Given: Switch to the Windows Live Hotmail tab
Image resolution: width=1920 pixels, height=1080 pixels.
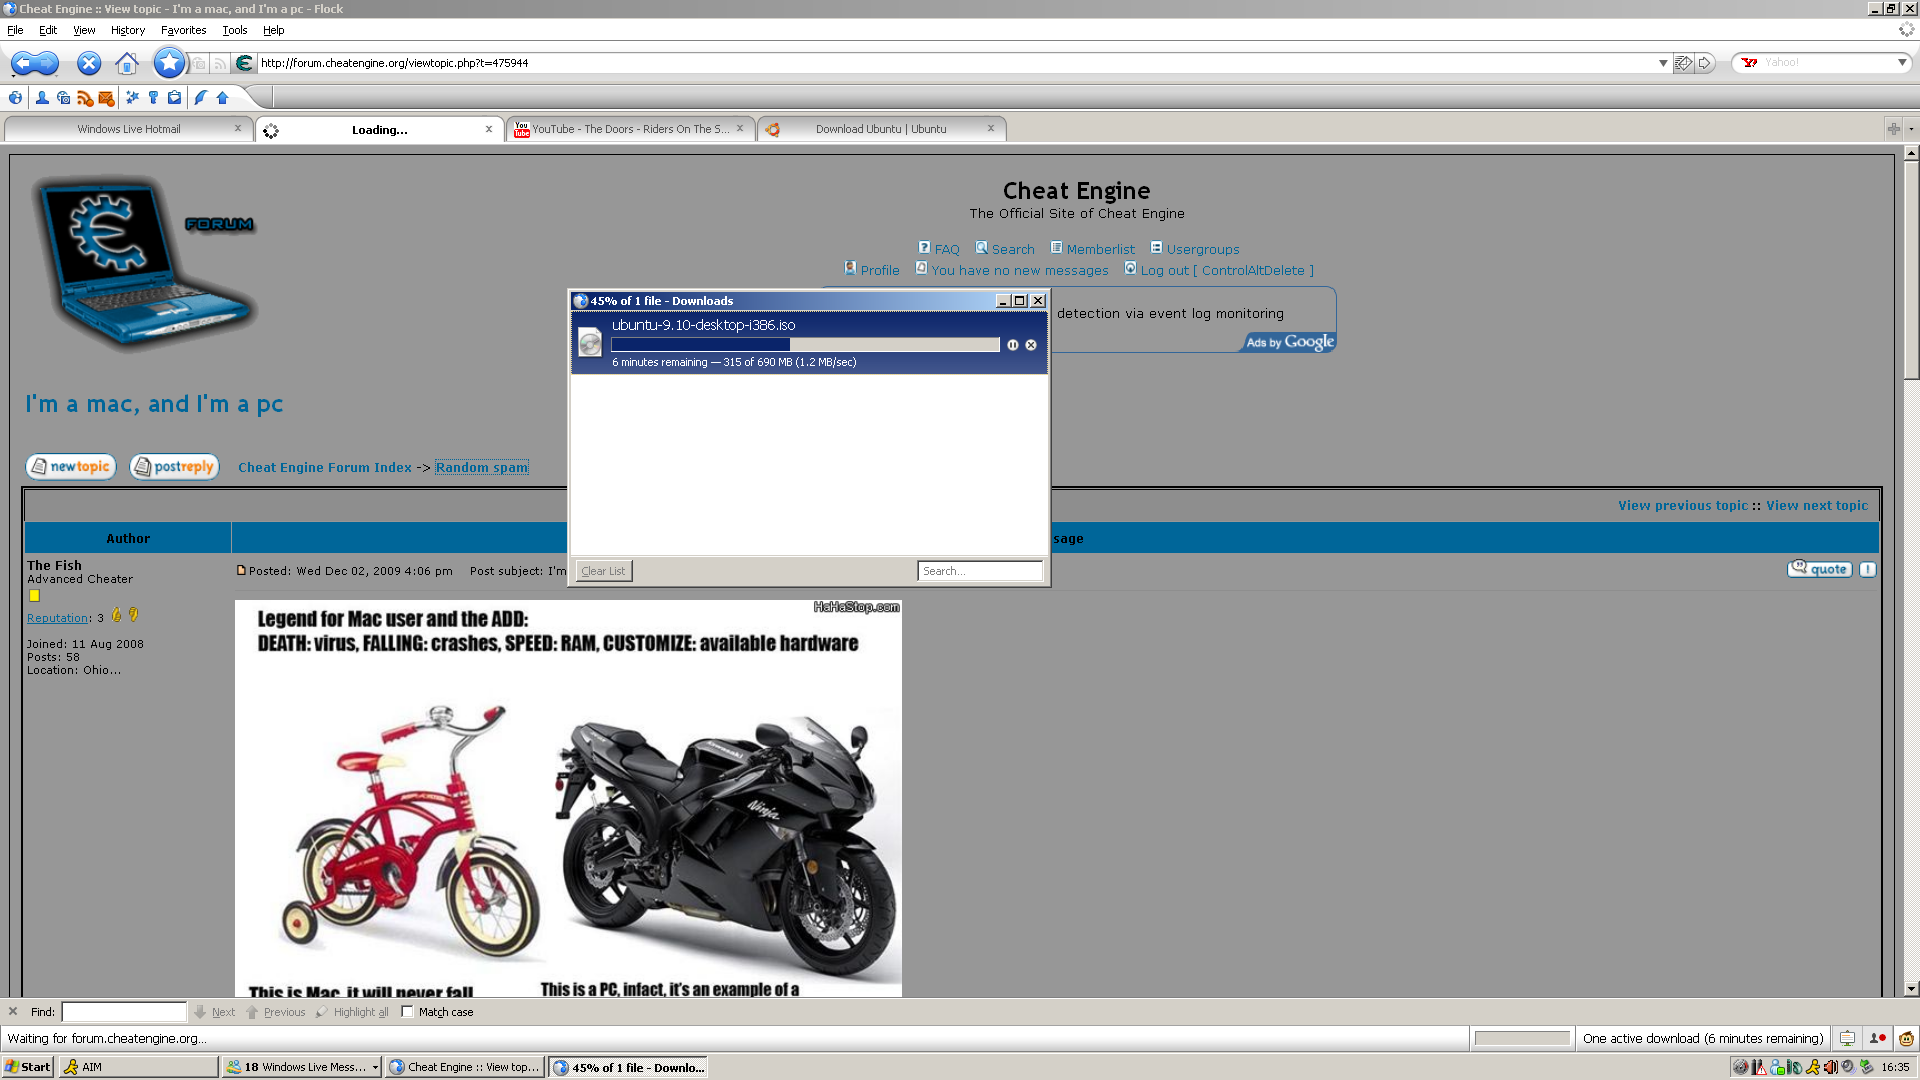Looking at the screenshot, I should pos(128,129).
